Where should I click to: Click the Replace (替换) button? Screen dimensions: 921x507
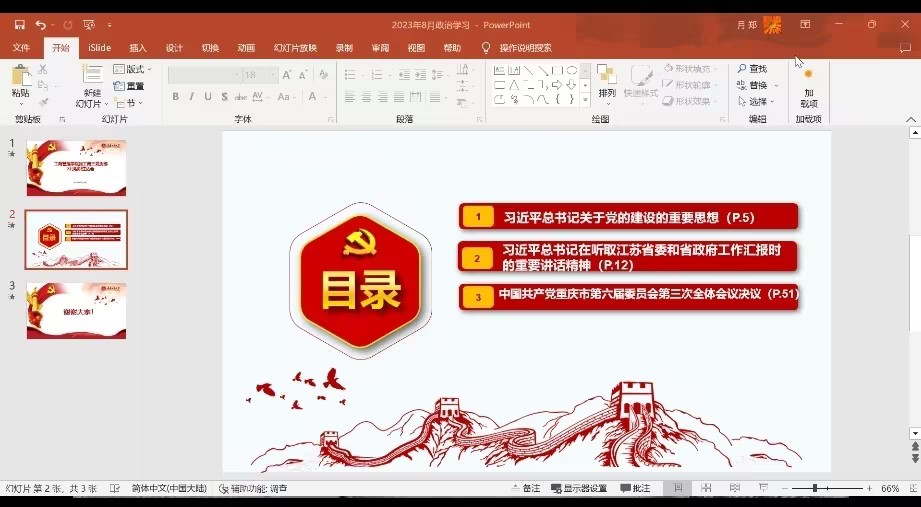pyautogui.click(x=754, y=86)
